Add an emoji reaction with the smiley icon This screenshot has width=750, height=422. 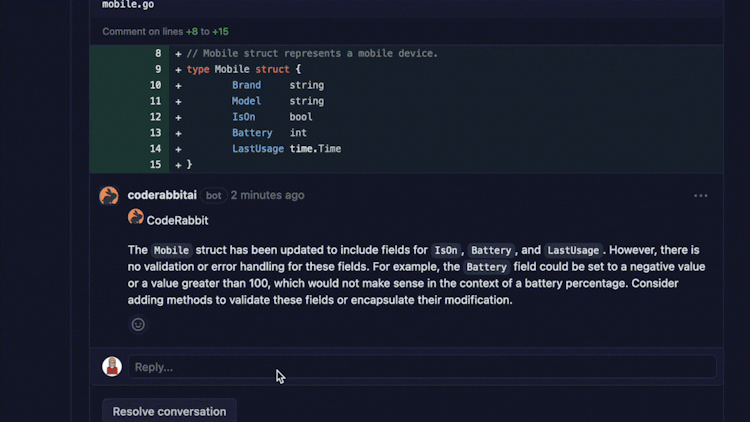(x=138, y=324)
